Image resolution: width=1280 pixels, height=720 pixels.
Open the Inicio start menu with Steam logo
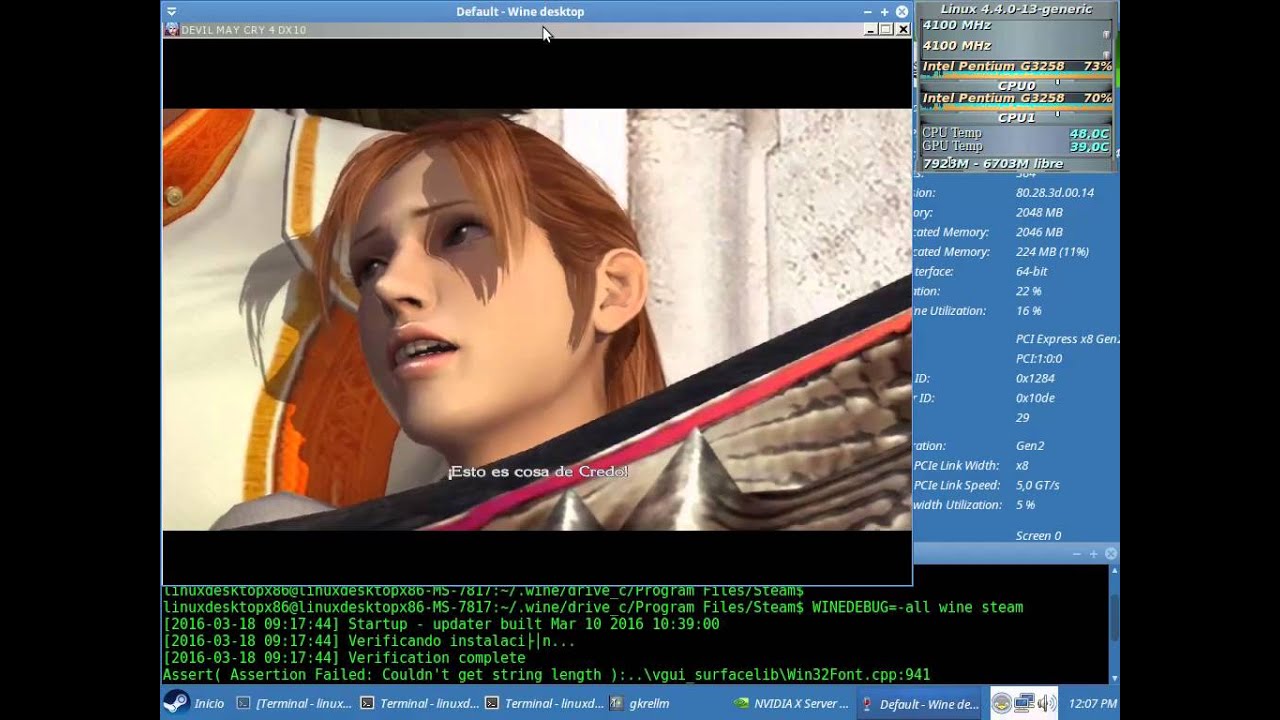[x=195, y=703]
